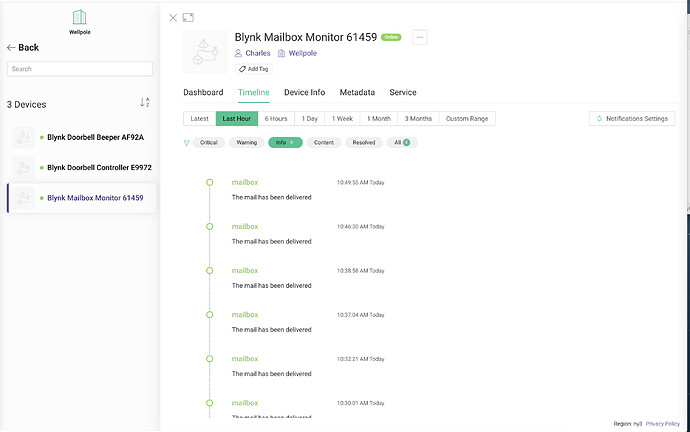Click the Wellpole organization building icon
This screenshot has height=432, width=690.
[79, 18]
